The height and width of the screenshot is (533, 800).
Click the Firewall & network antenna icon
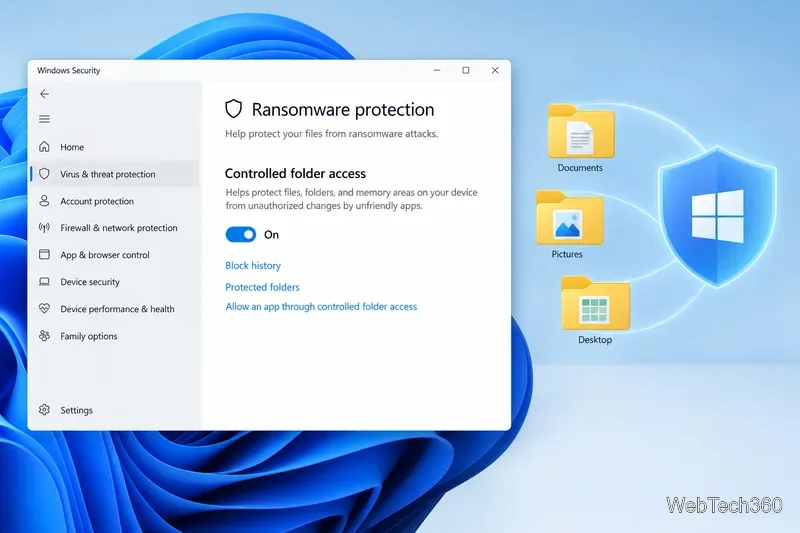(44, 227)
